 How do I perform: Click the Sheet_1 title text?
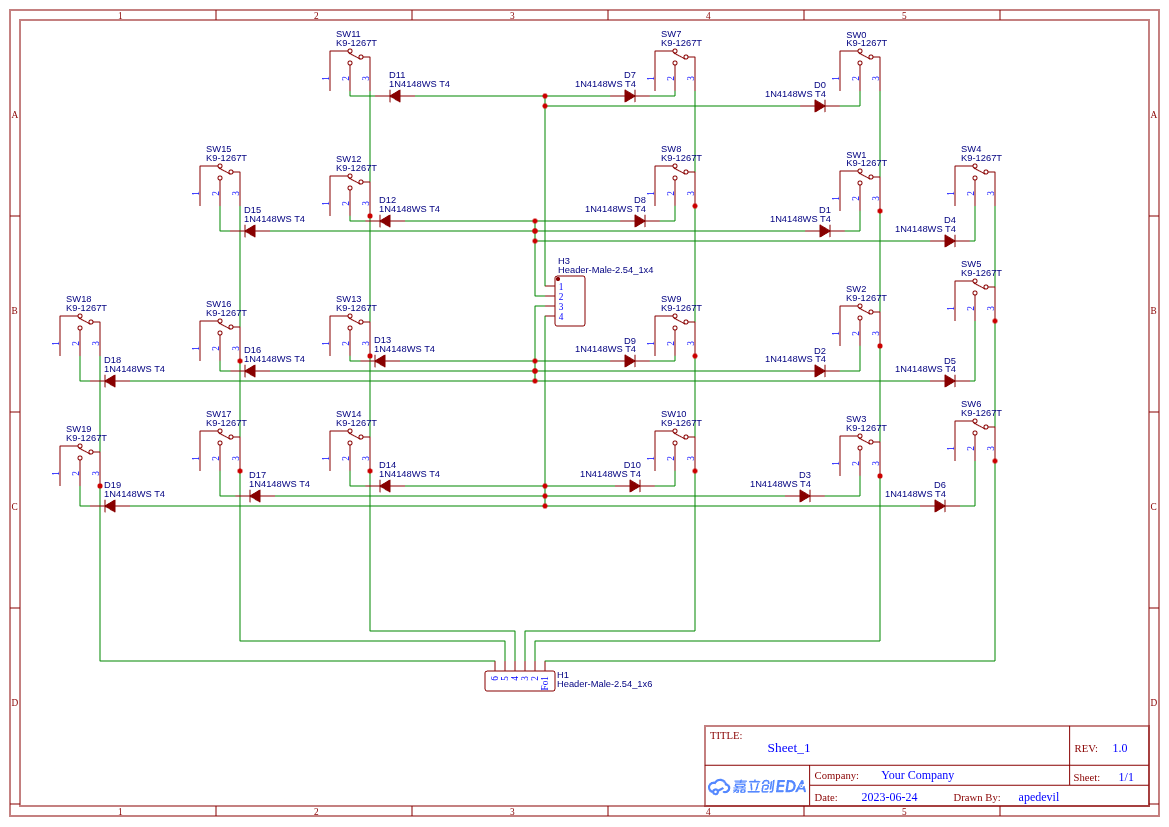coord(789,747)
